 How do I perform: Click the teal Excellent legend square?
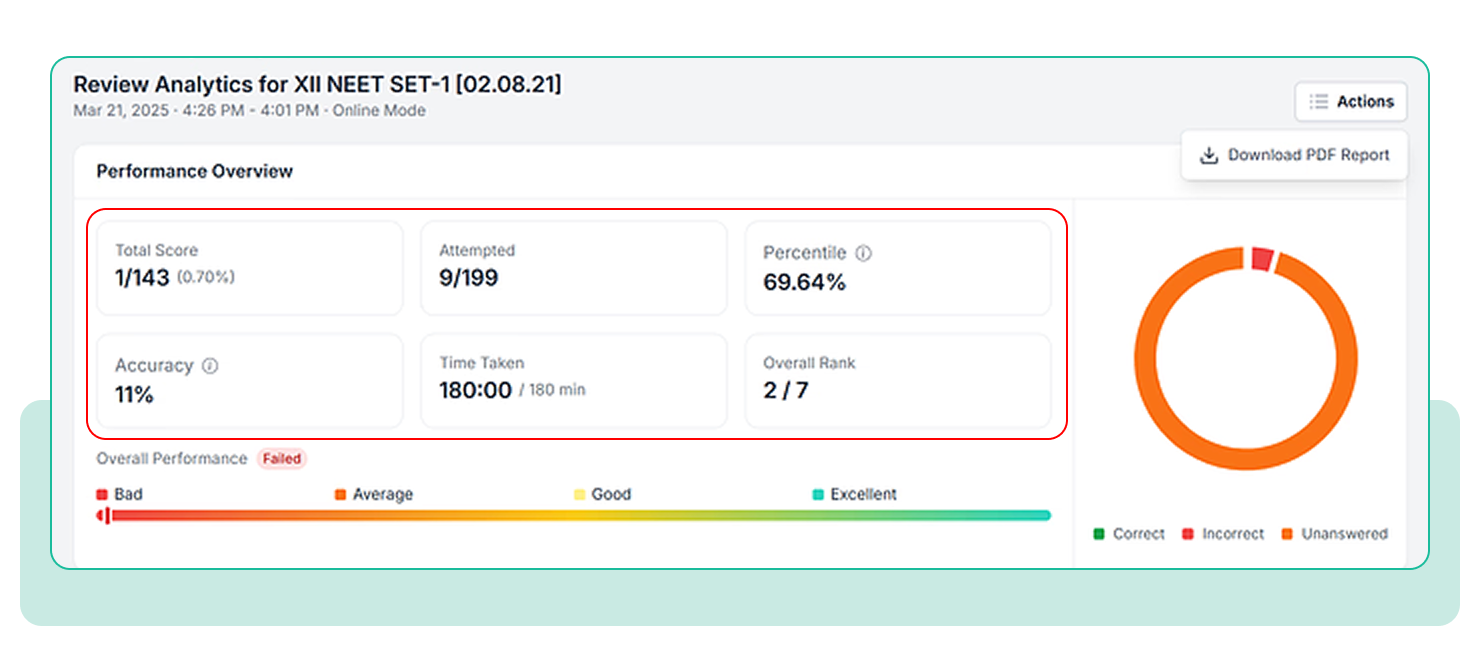[x=818, y=495]
